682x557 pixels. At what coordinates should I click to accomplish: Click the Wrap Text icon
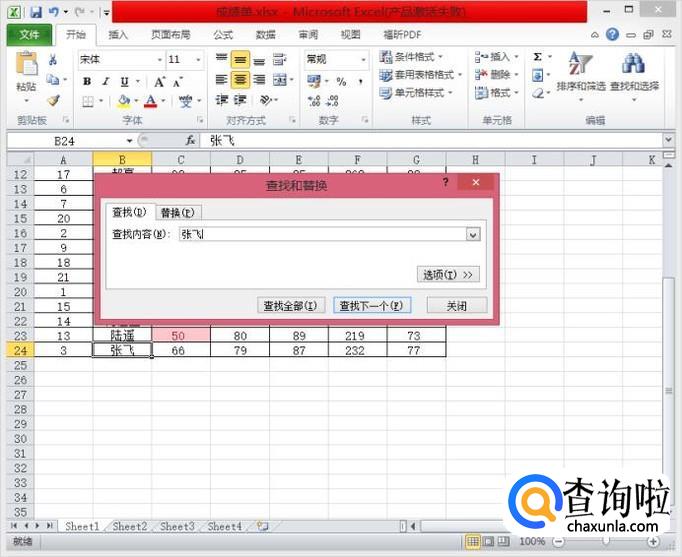(x=279, y=59)
